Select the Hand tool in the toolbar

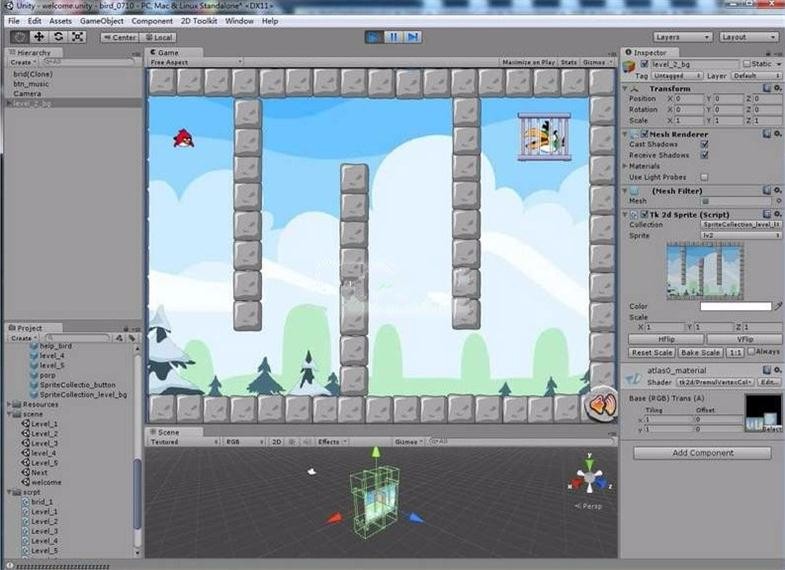coord(20,37)
